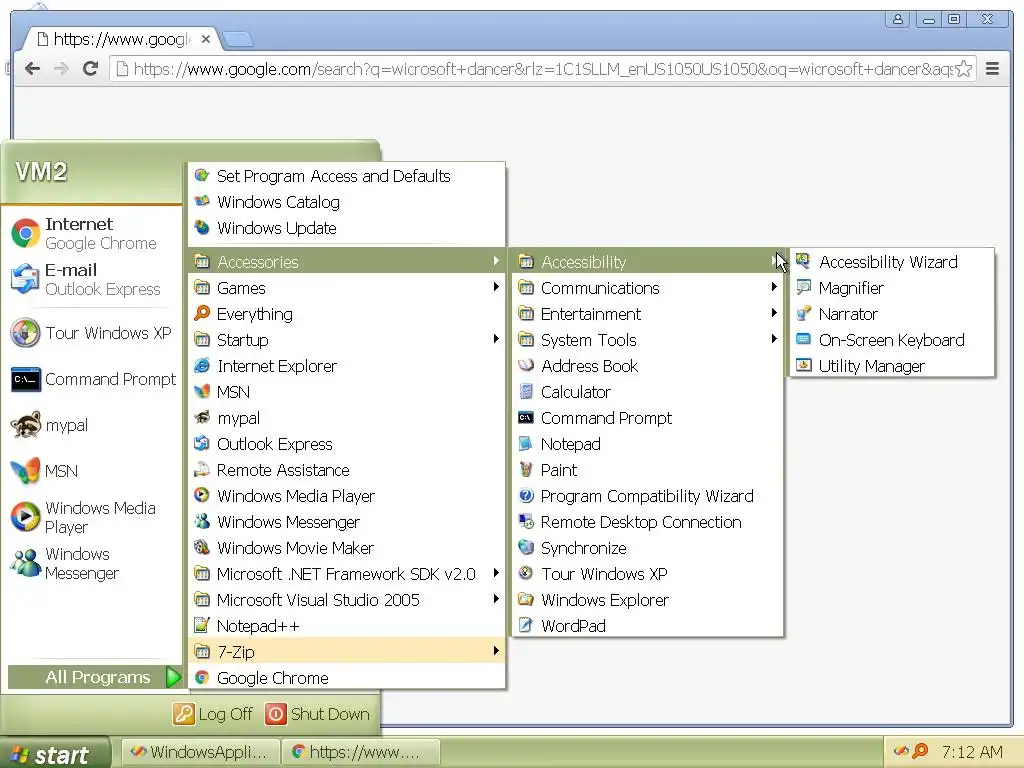Click the Notepad++ icon
Image resolution: width=1024 pixels, height=768 pixels.
click(x=202, y=625)
